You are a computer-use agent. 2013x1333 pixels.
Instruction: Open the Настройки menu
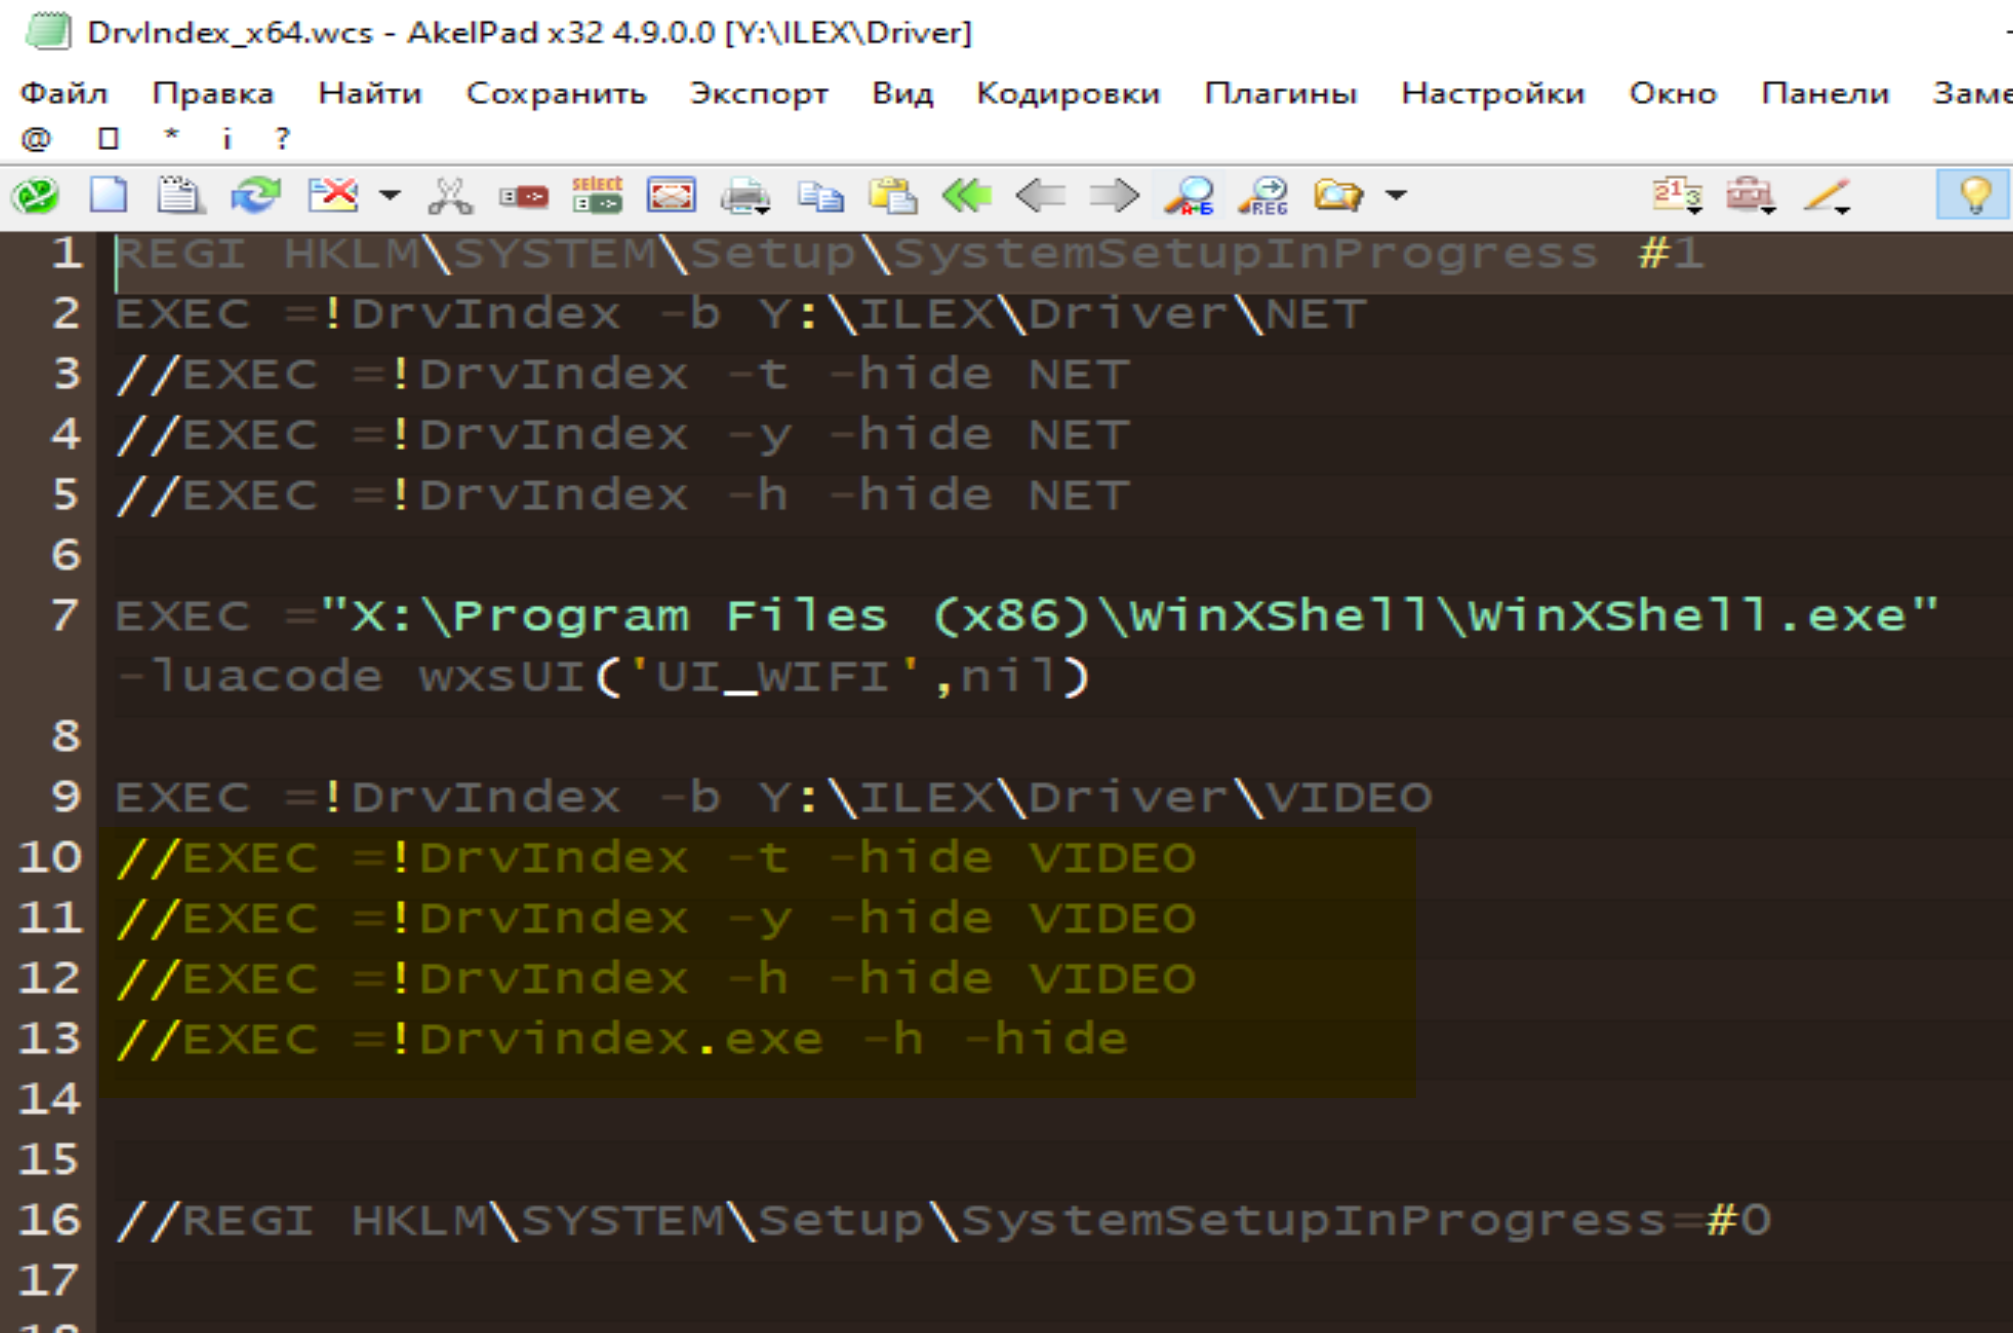(1493, 93)
